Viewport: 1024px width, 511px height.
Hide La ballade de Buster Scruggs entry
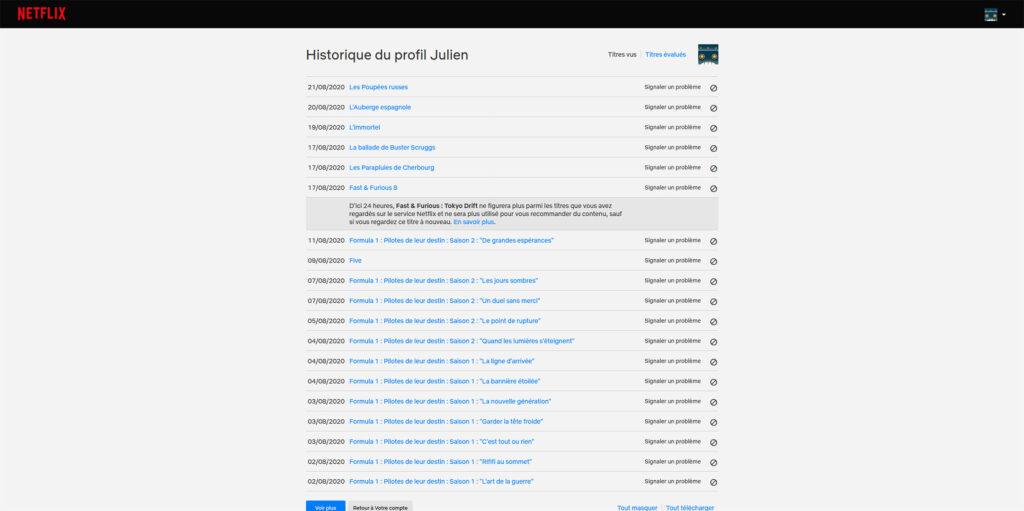pyautogui.click(x=713, y=148)
